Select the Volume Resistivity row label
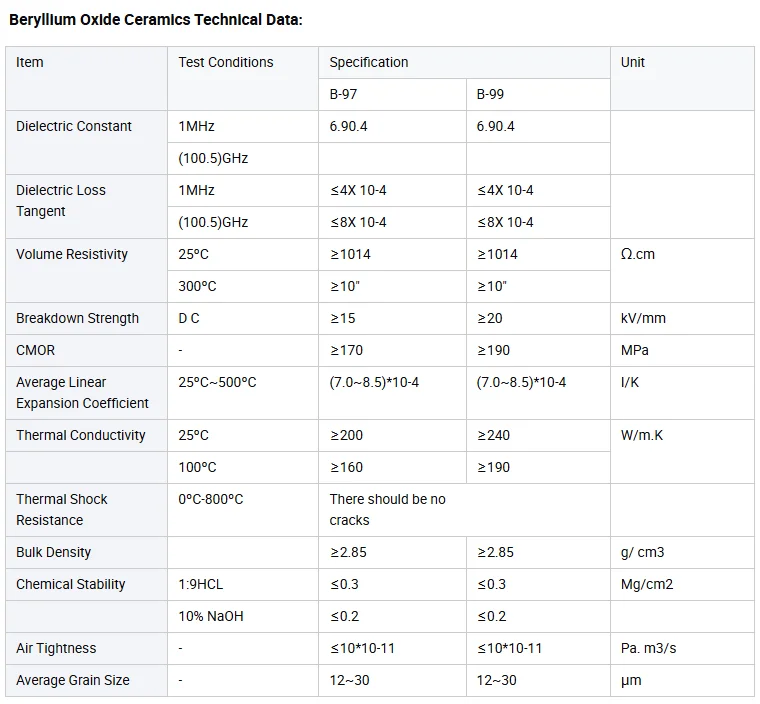 (x=72, y=254)
